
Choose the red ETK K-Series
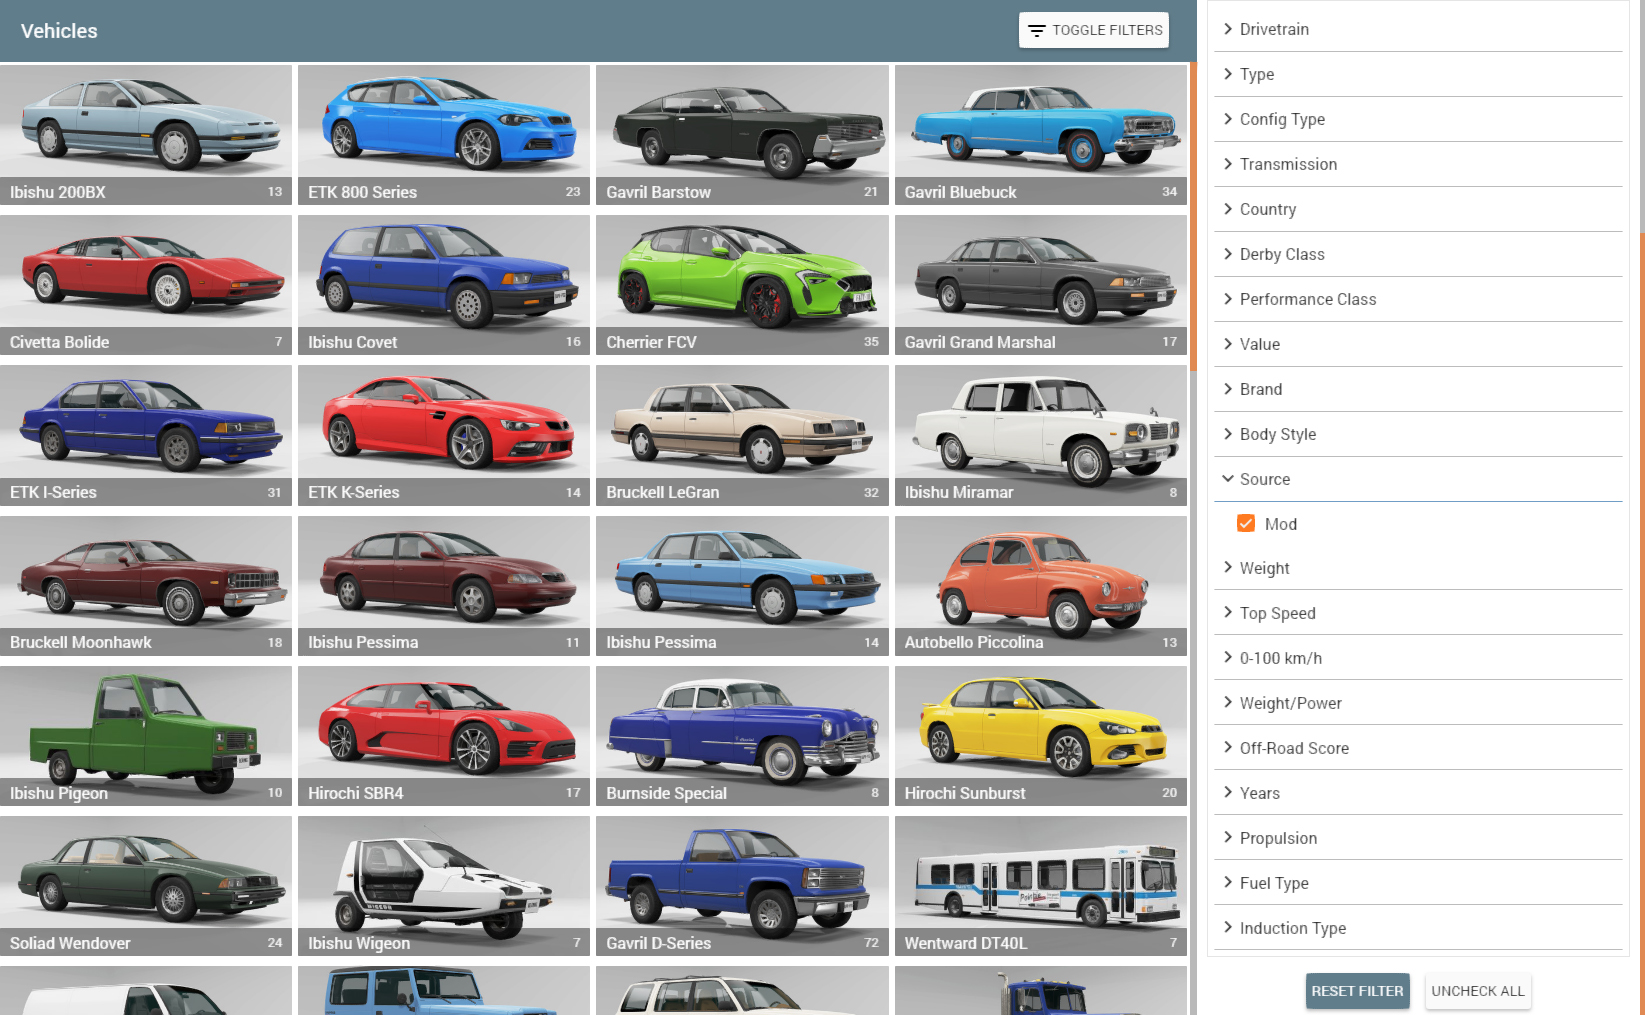coord(444,435)
